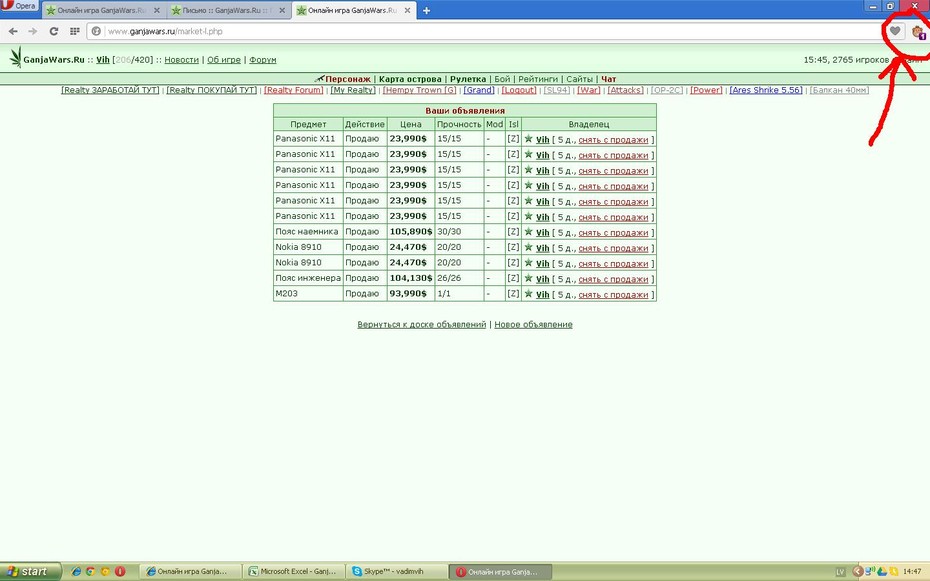The width and height of the screenshot is (930, 581).
Task: Close the first 'Онлайн игра GanjaWars' tab
Action: coord(157,11)
